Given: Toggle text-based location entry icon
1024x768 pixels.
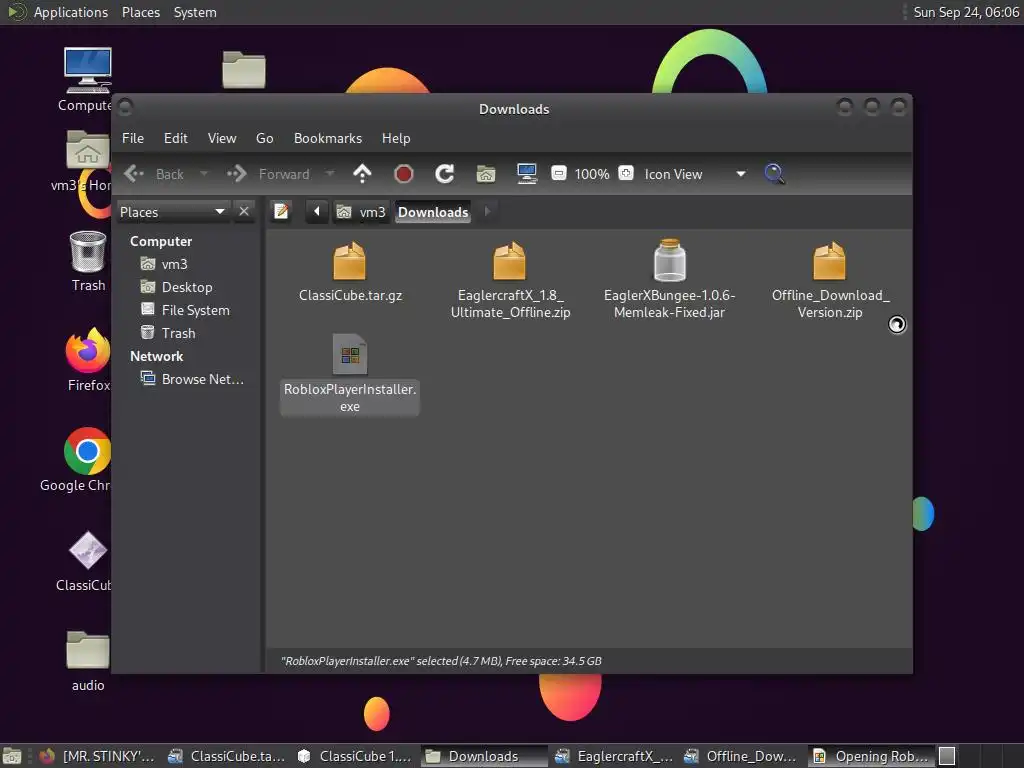Looking at the screenshot, I should point(281,212).
